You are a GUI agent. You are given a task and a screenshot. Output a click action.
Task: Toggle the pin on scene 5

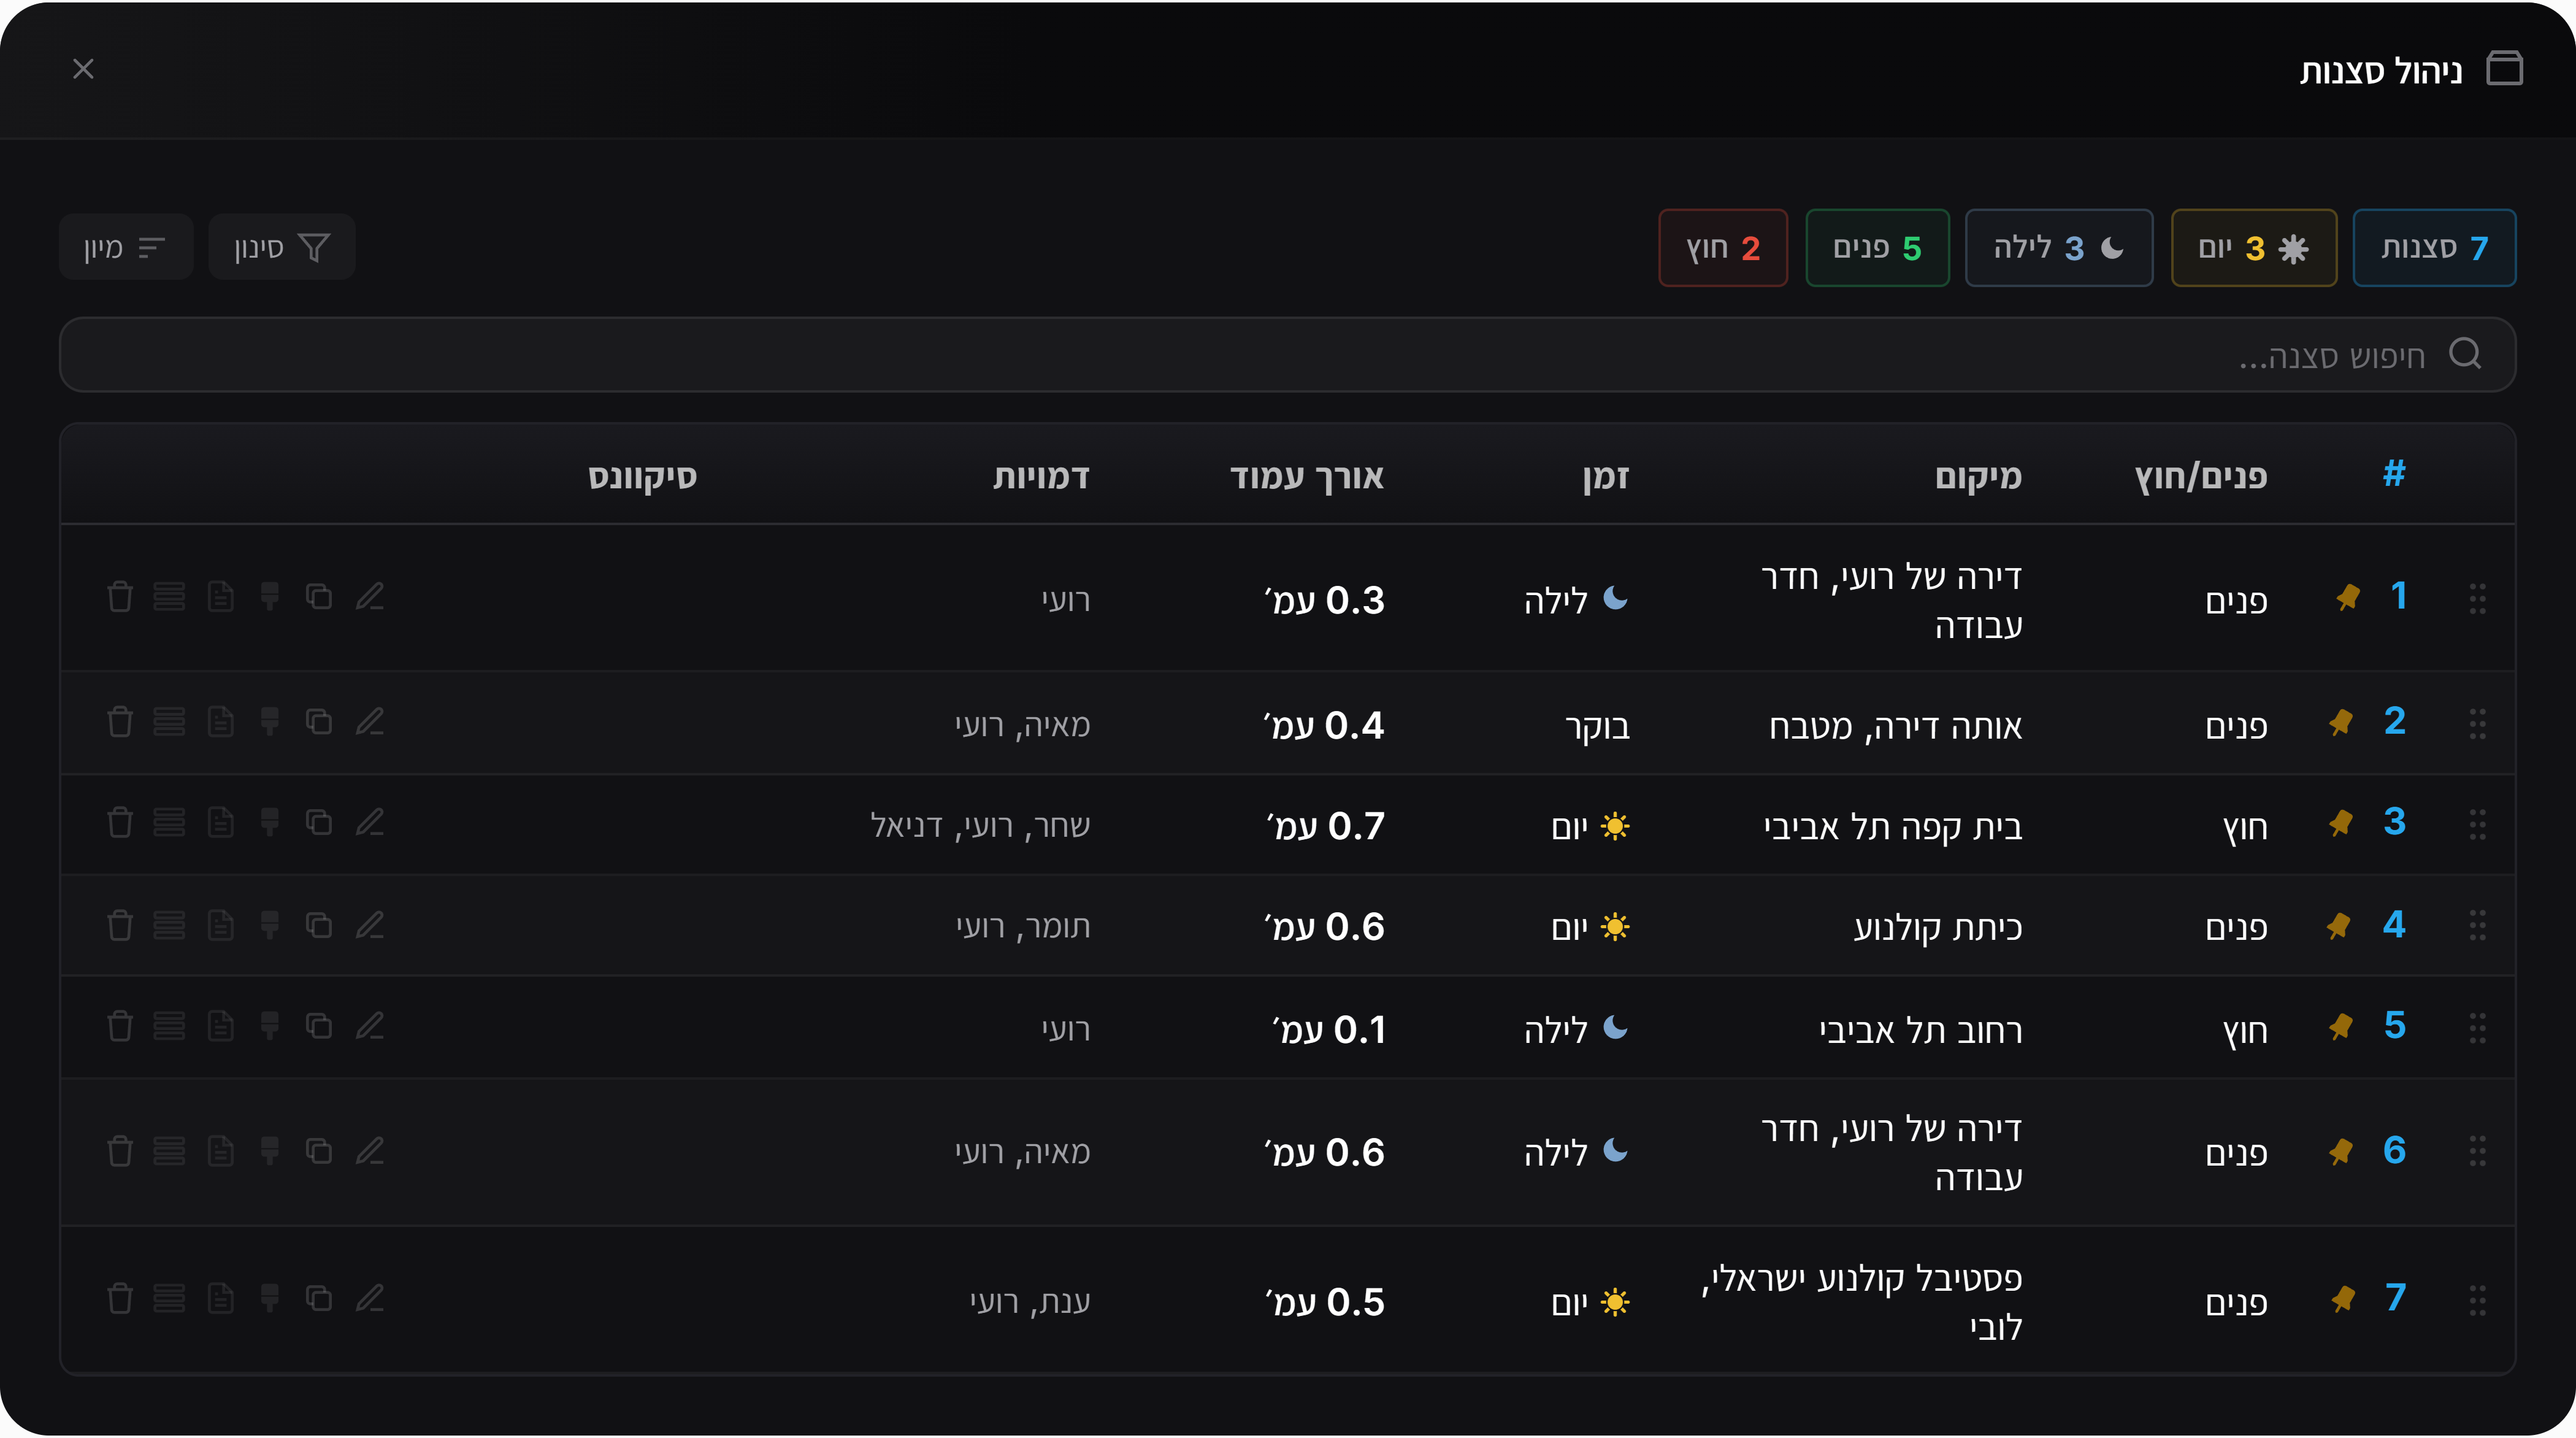point(2341,1028)
